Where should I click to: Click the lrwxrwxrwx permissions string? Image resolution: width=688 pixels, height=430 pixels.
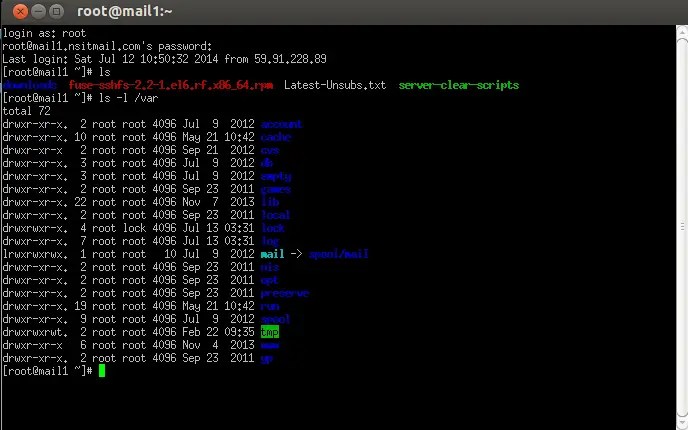[35, 254]
